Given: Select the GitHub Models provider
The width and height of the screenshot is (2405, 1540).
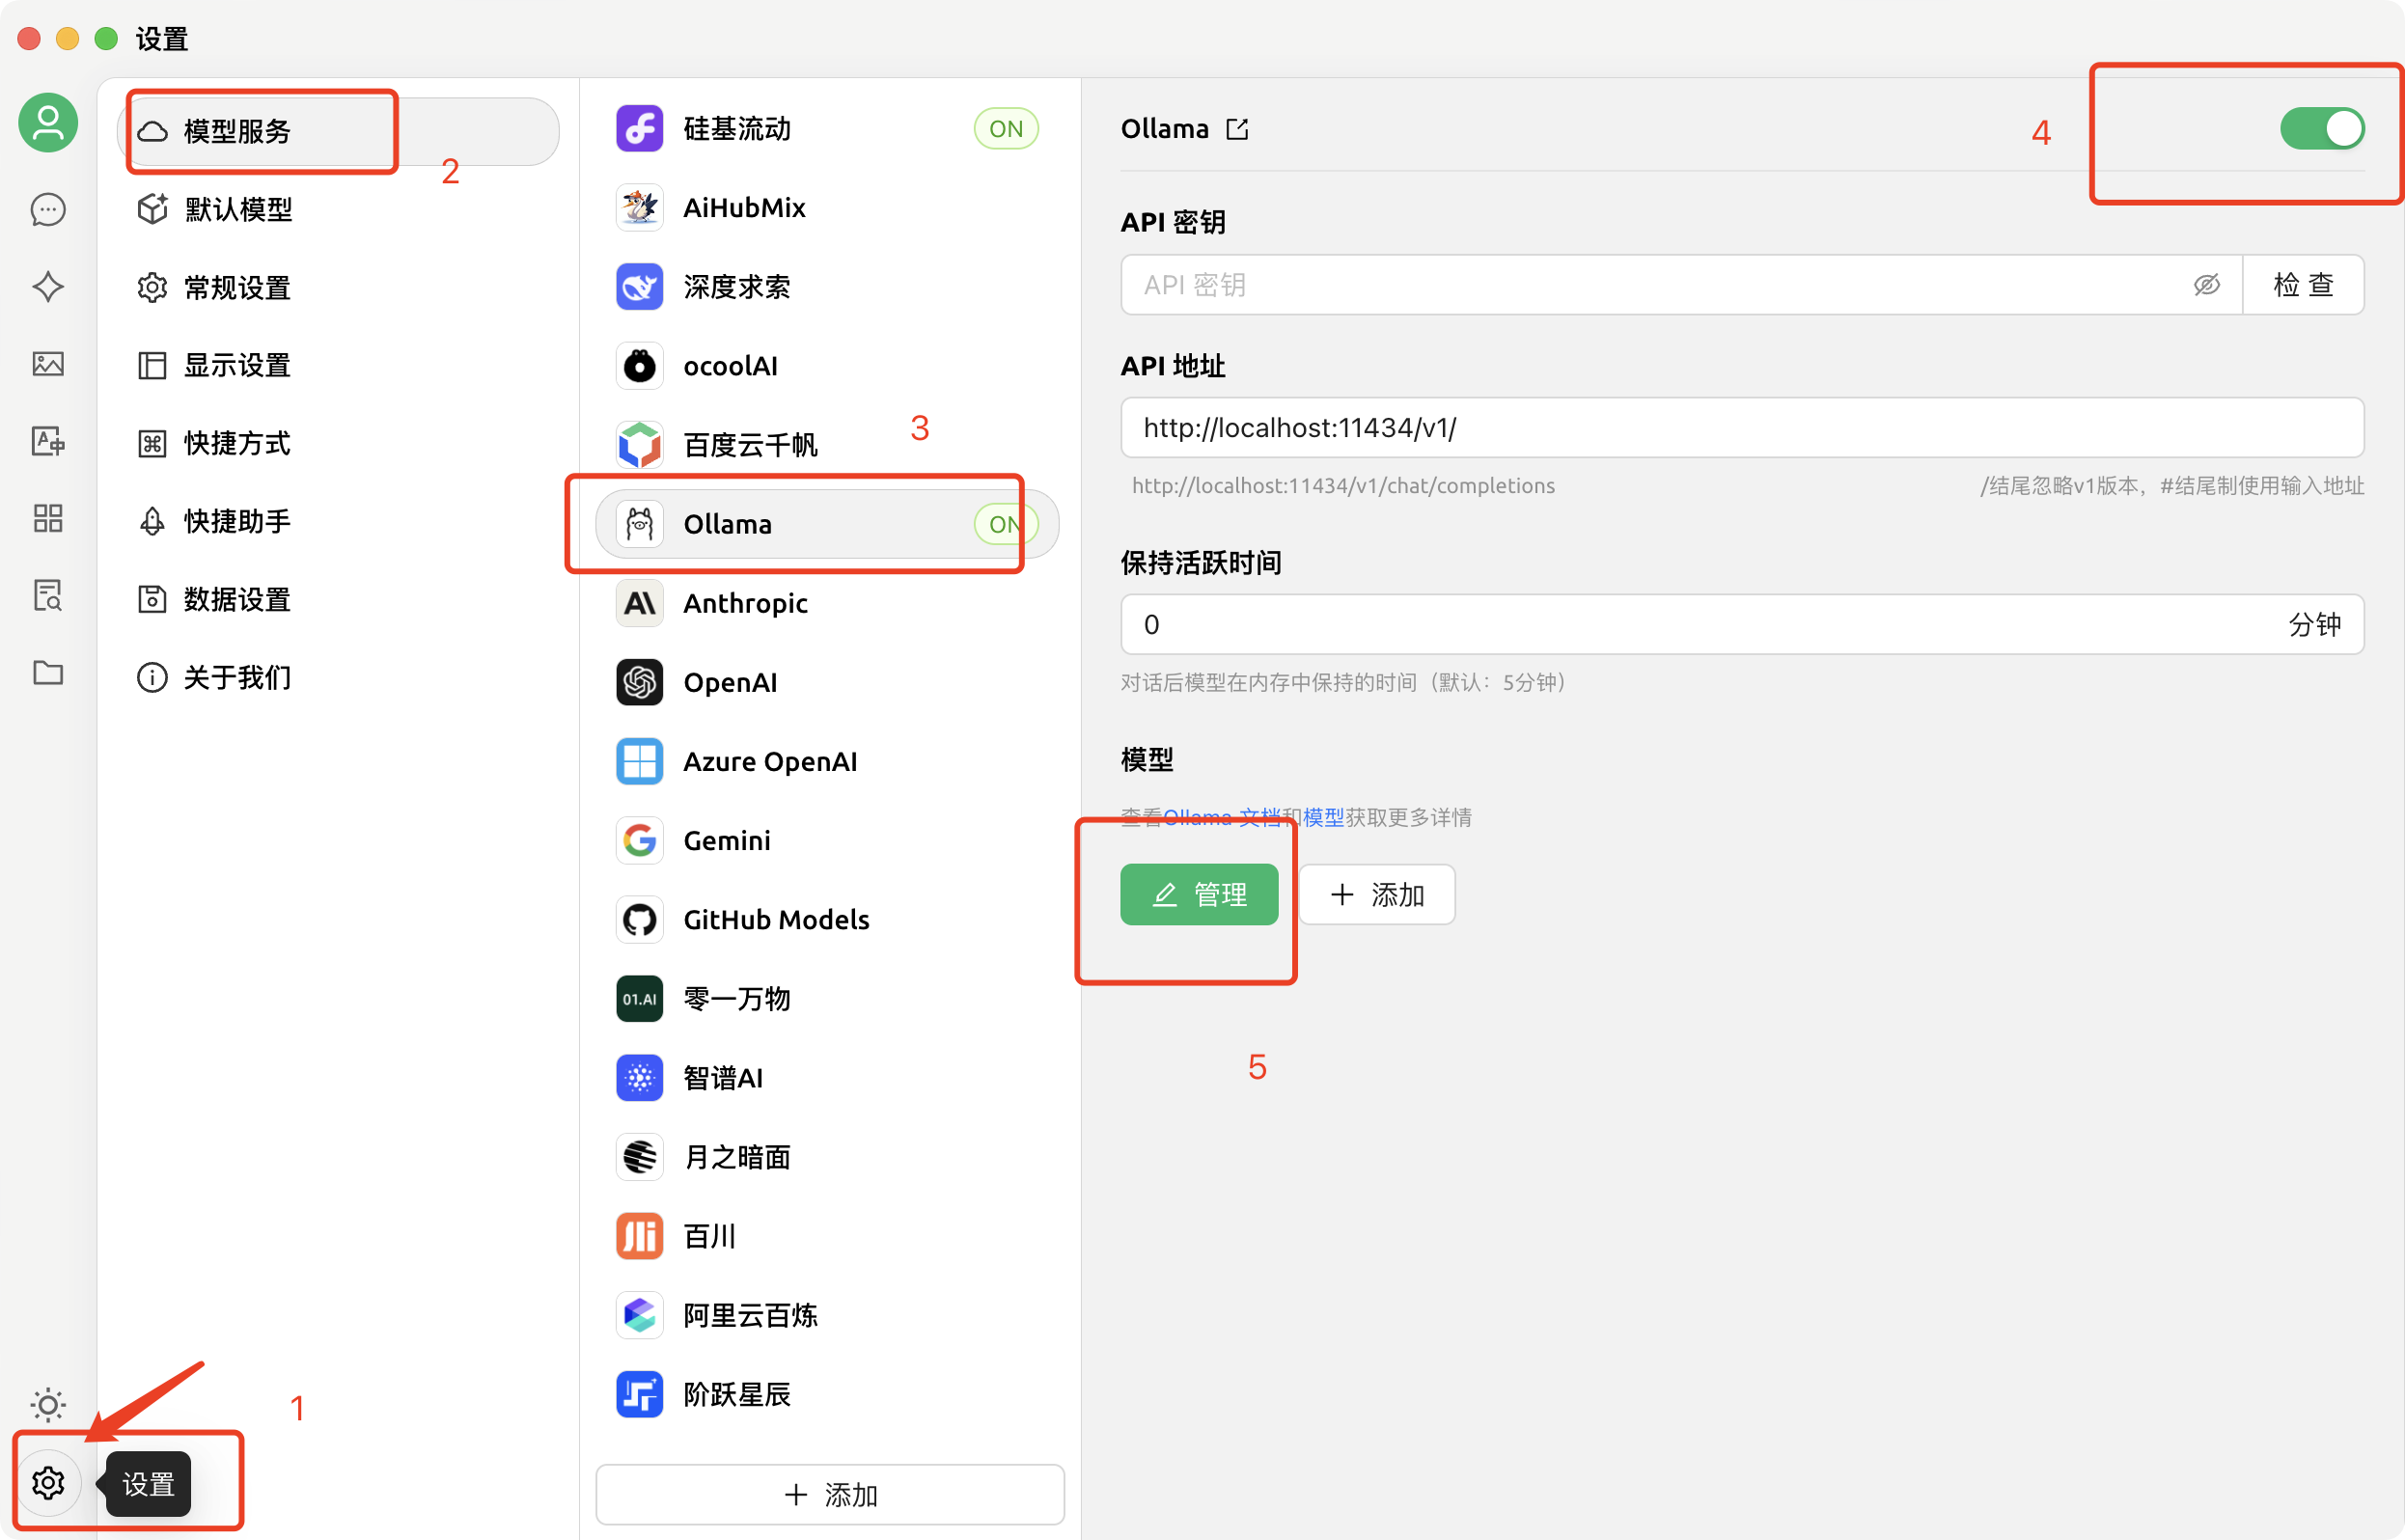Looking at the screenshot, I should click(827, 919).
